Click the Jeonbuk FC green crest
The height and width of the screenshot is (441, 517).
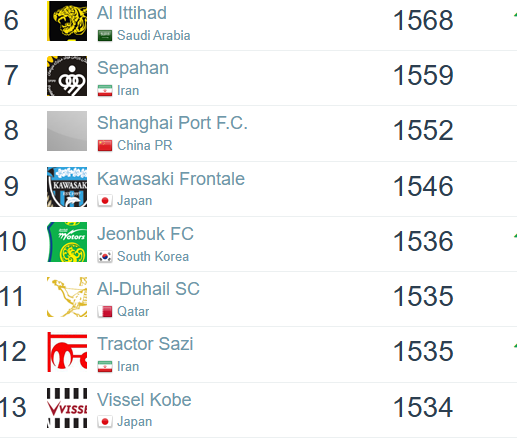click(67, 242)
